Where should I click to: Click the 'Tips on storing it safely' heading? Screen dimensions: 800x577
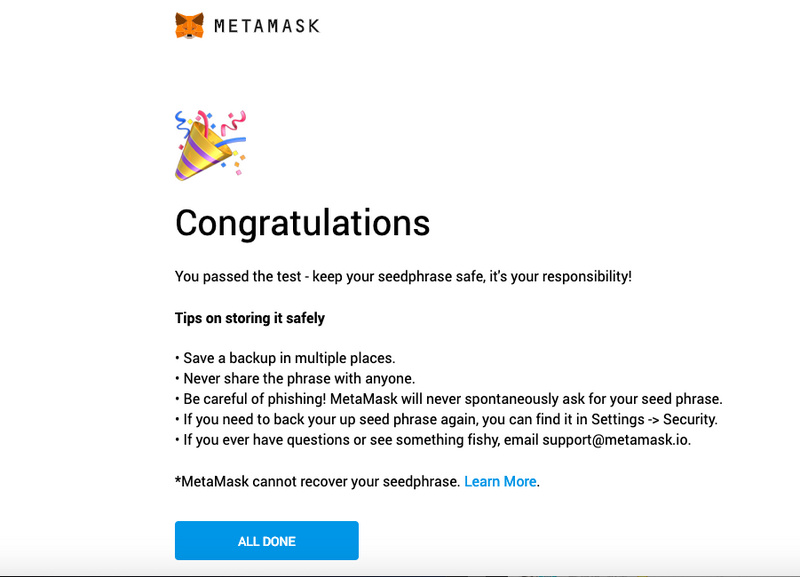click(x=250, y=318)
